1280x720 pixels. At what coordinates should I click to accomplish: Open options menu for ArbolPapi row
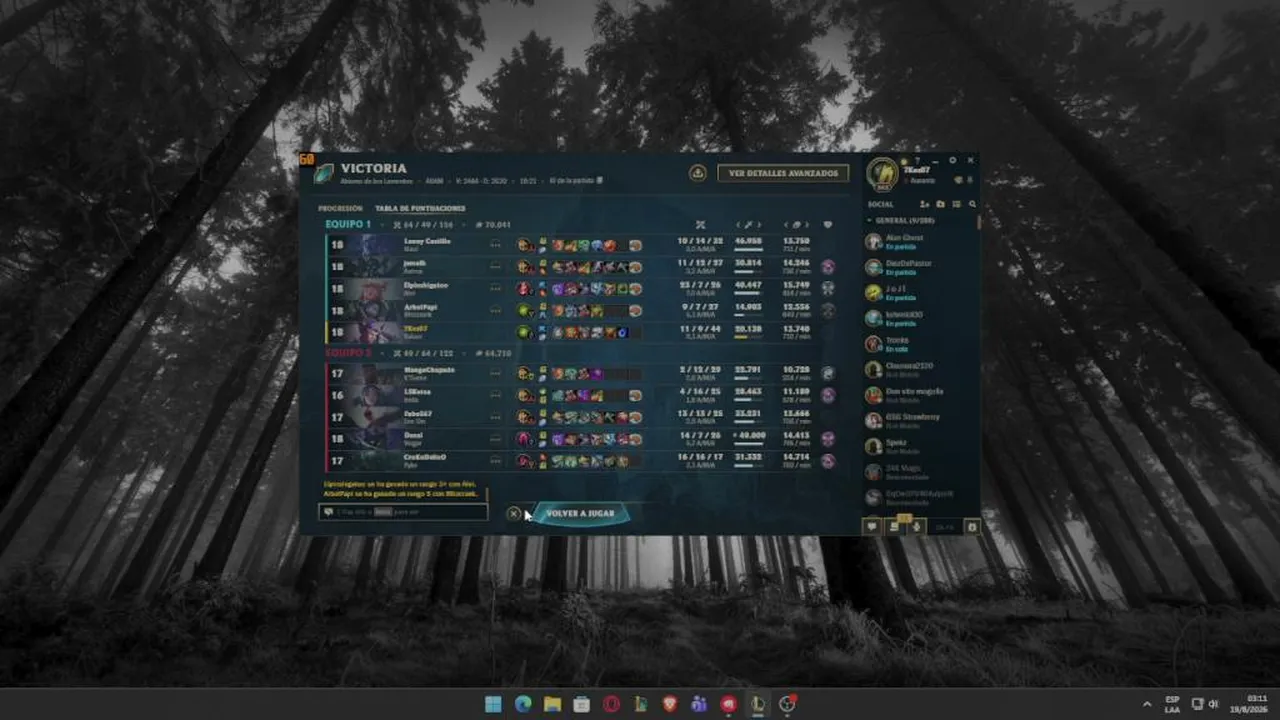(496, 310)
